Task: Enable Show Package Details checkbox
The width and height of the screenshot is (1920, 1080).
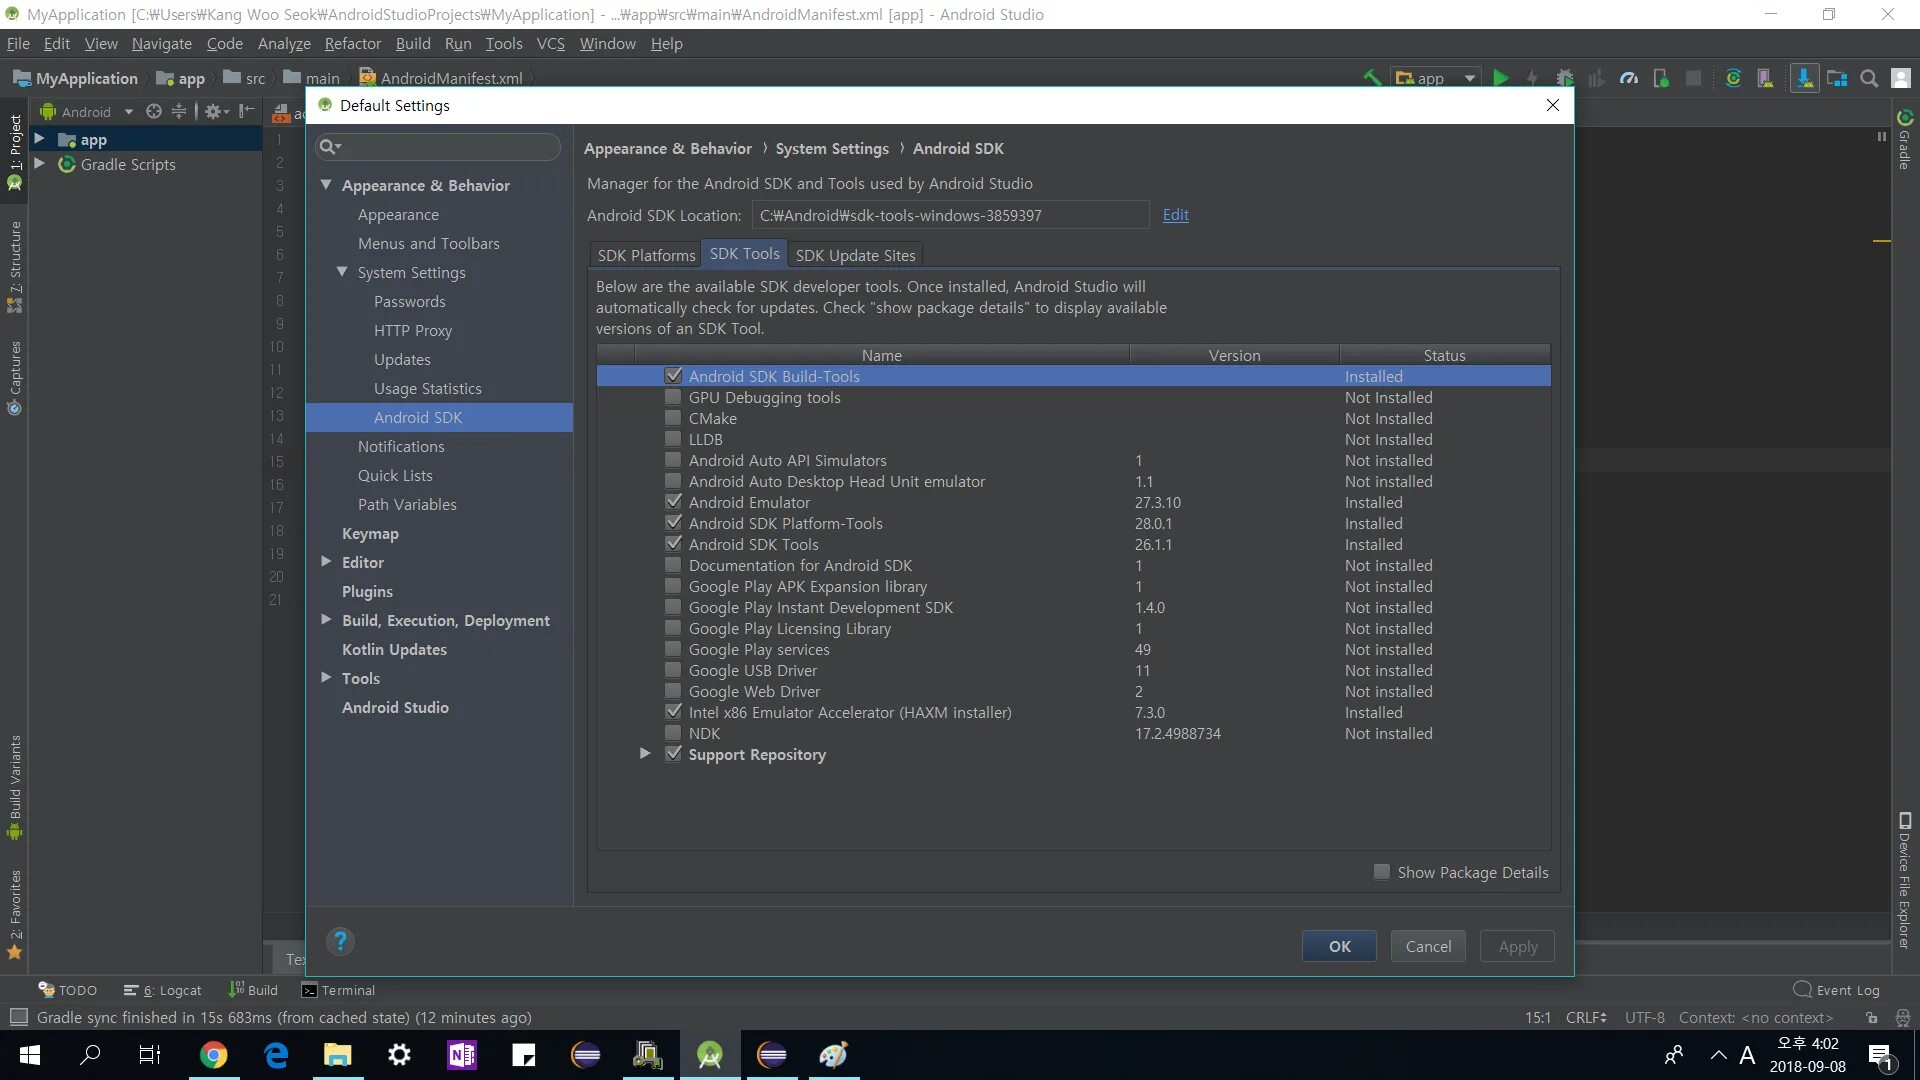Action: coord(1382,872)
